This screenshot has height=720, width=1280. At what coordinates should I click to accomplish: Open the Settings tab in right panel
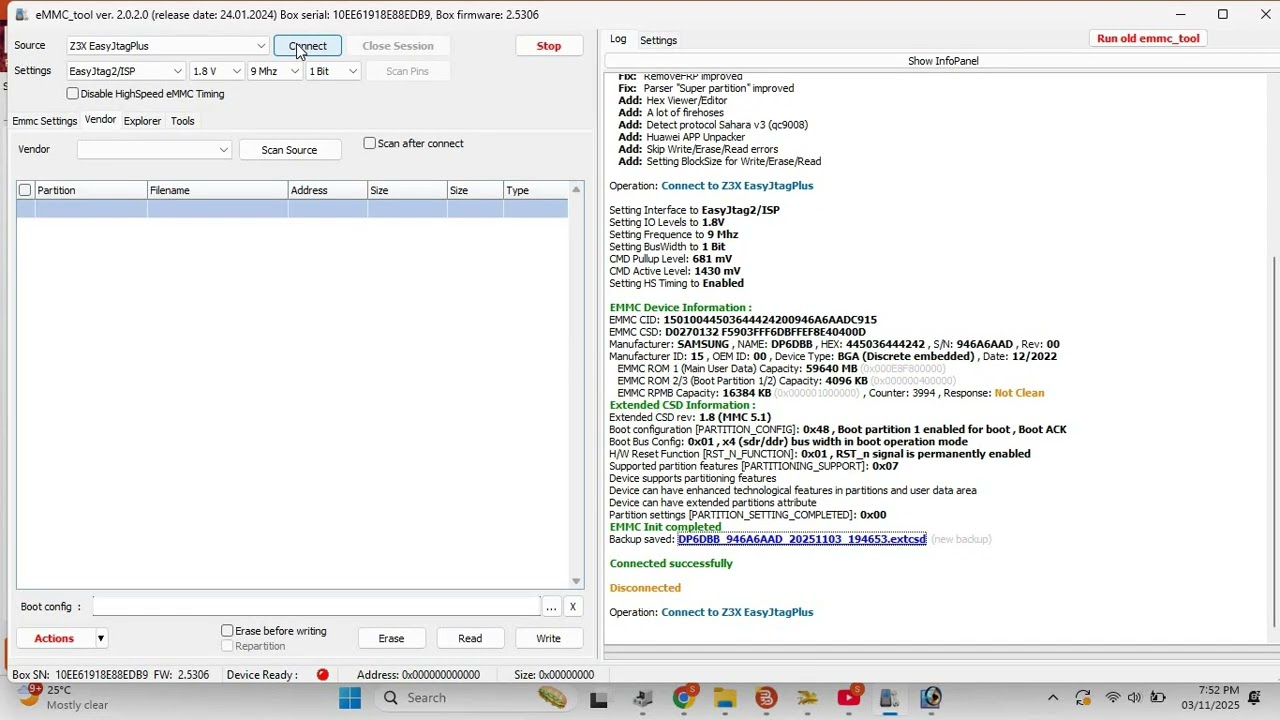pyautogui.click(x=658, y=40)
